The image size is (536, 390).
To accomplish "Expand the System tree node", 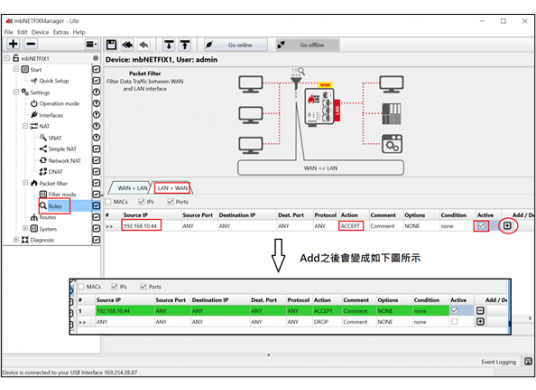I will (x=25, y=228).
